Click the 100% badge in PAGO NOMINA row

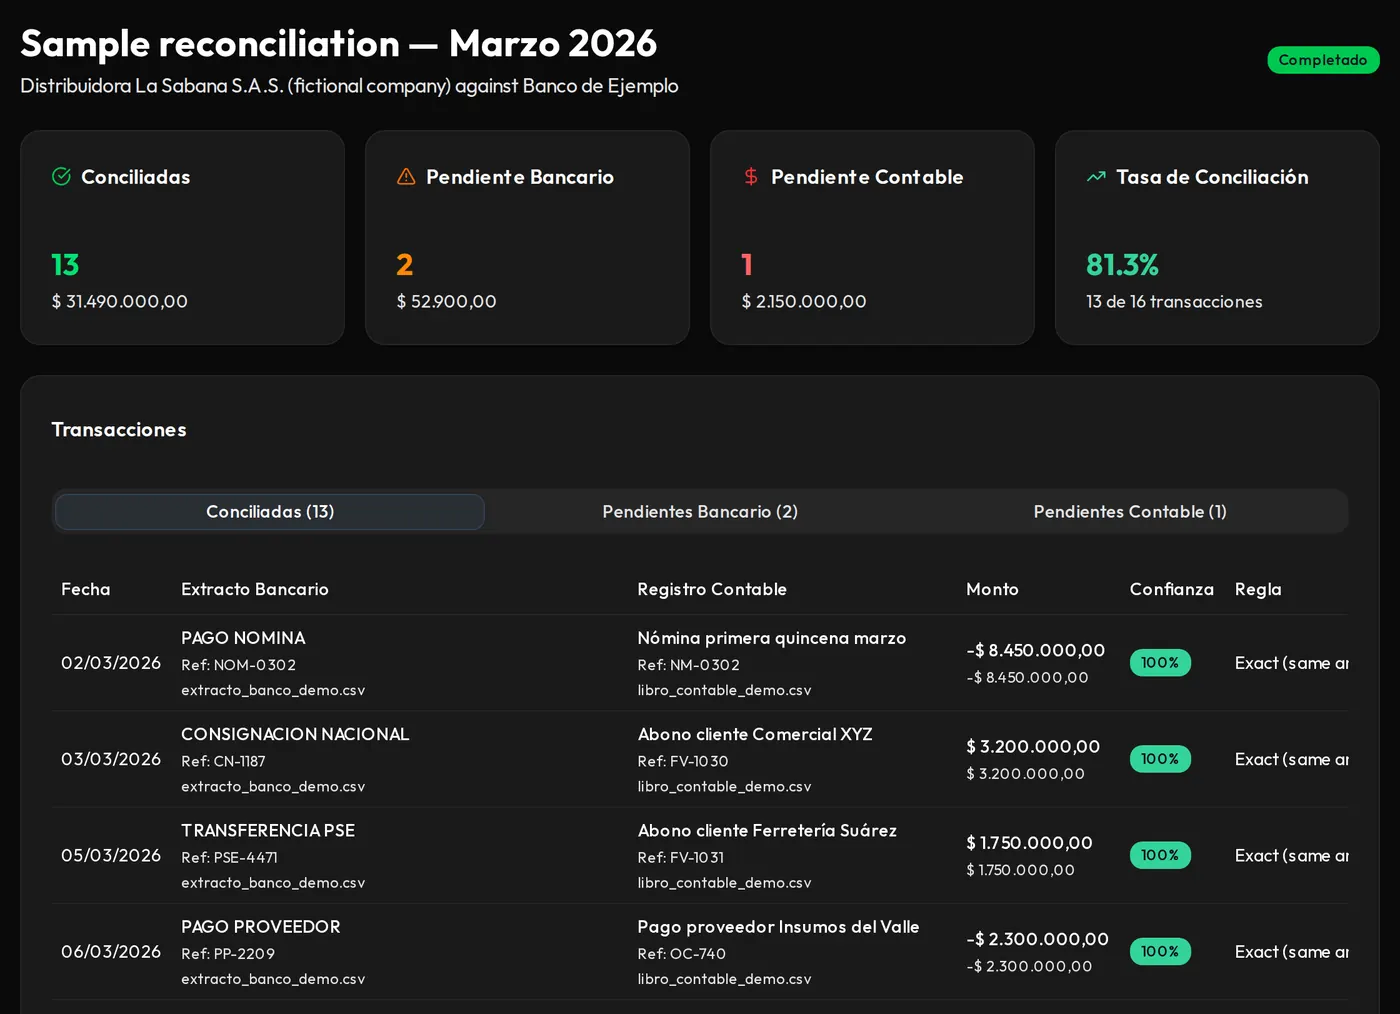(x=1160, y=663)
